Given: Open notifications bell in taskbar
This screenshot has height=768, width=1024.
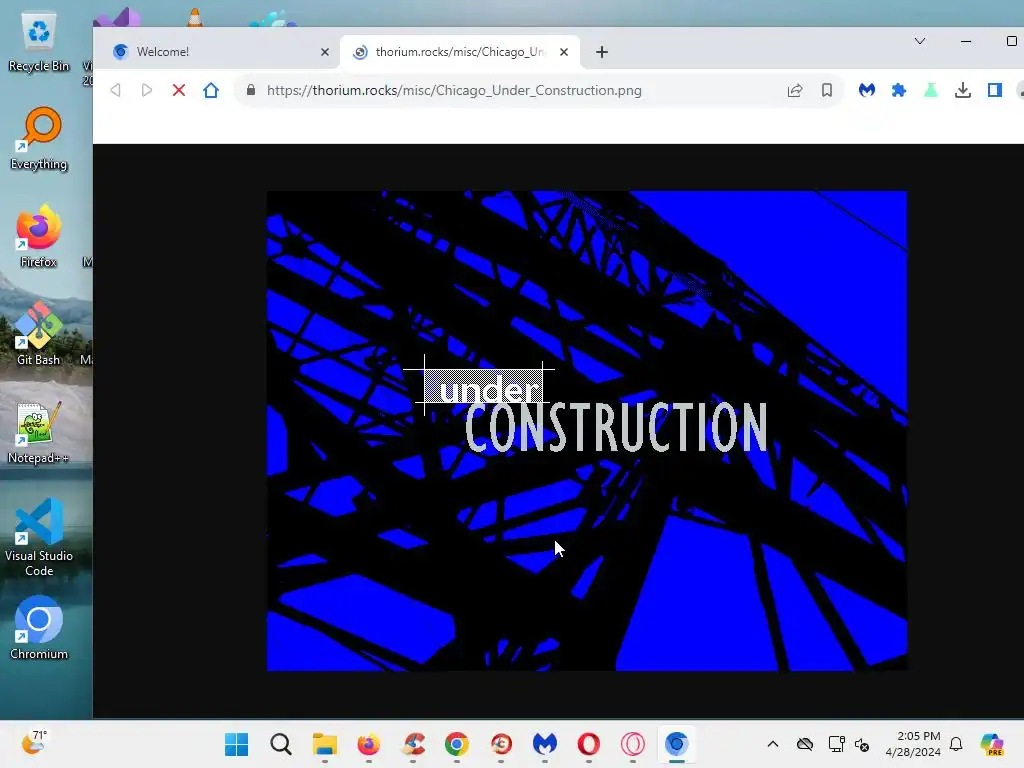Looking at the screenshot, I should tap(956, 744).
